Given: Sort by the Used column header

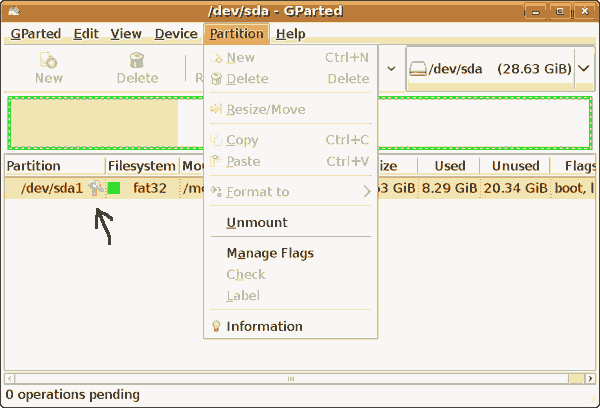Looking at the screenshot, I should [448, 166].
